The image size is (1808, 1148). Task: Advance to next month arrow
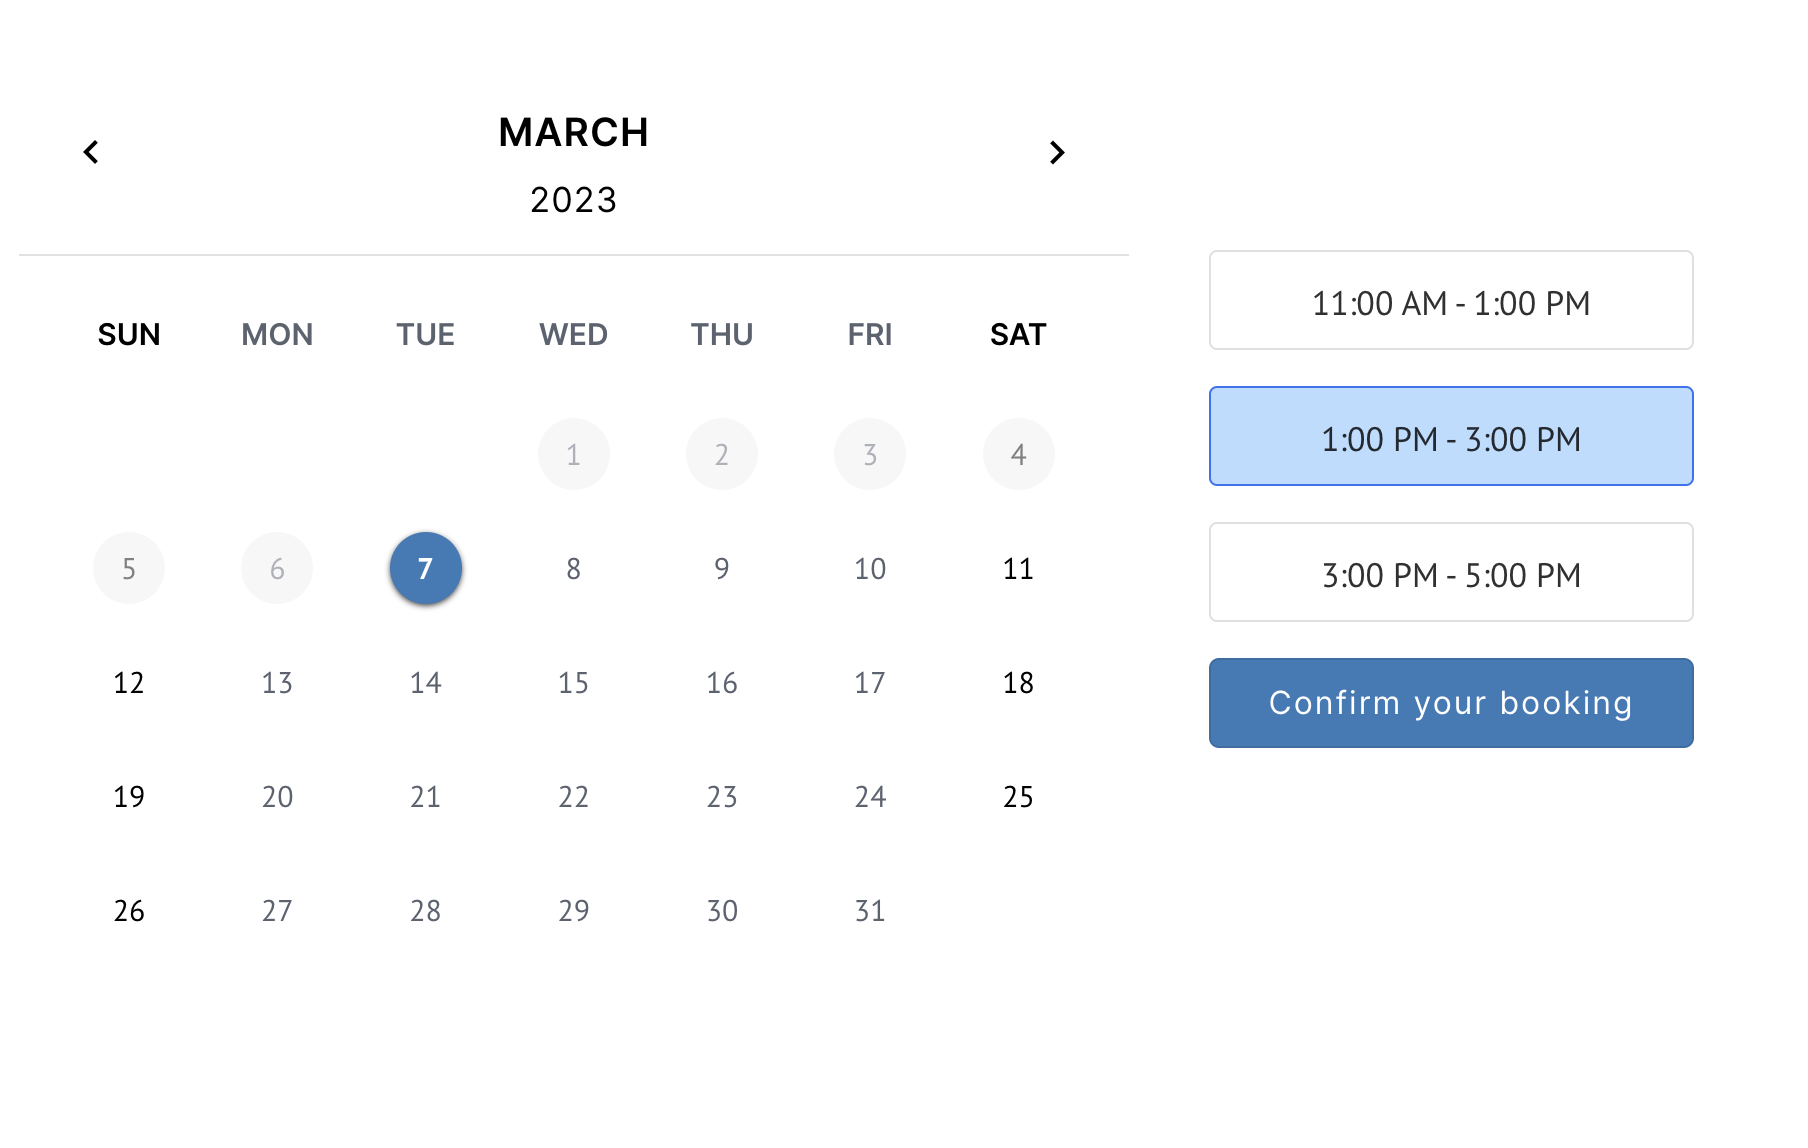[1057, 152]
